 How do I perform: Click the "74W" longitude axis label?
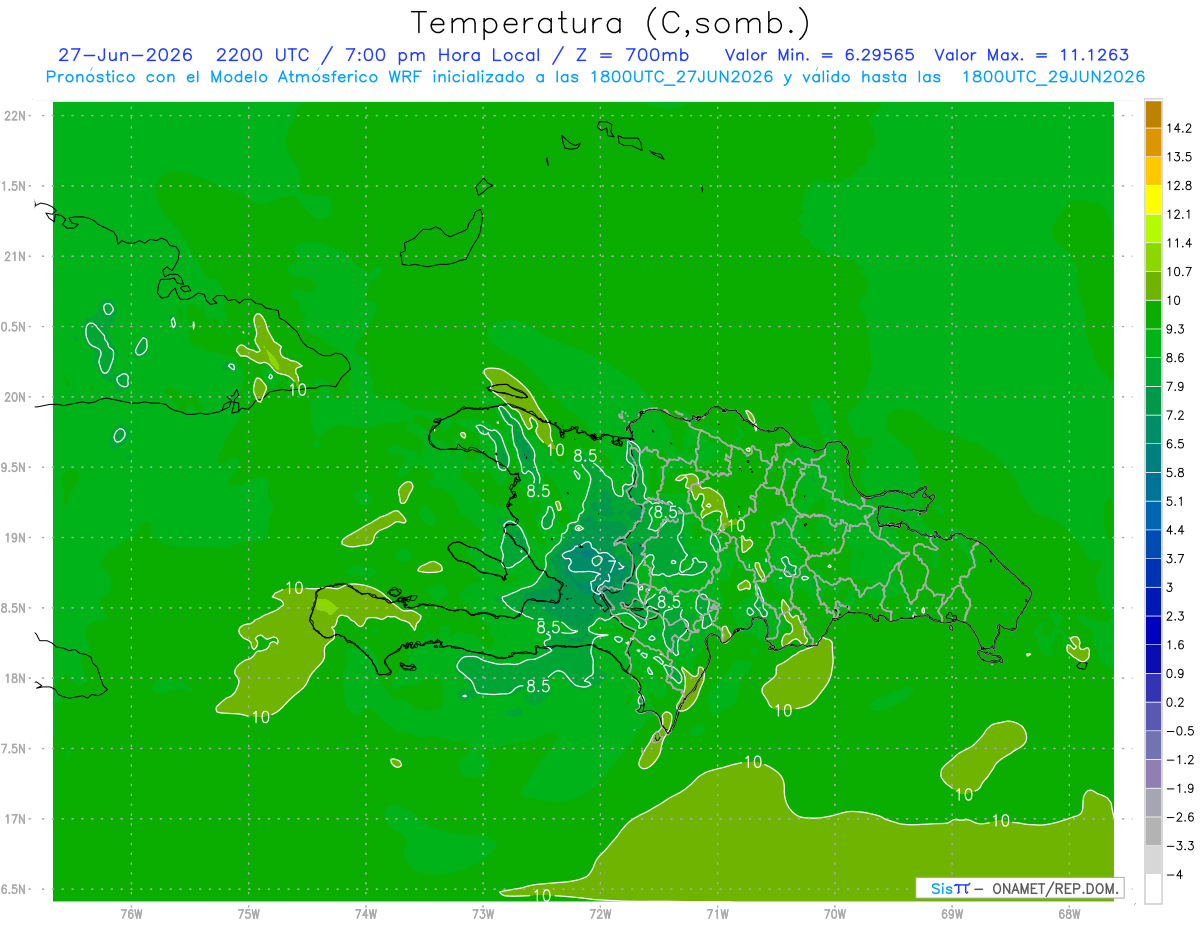pyautogui.click(x=366, y=913)
